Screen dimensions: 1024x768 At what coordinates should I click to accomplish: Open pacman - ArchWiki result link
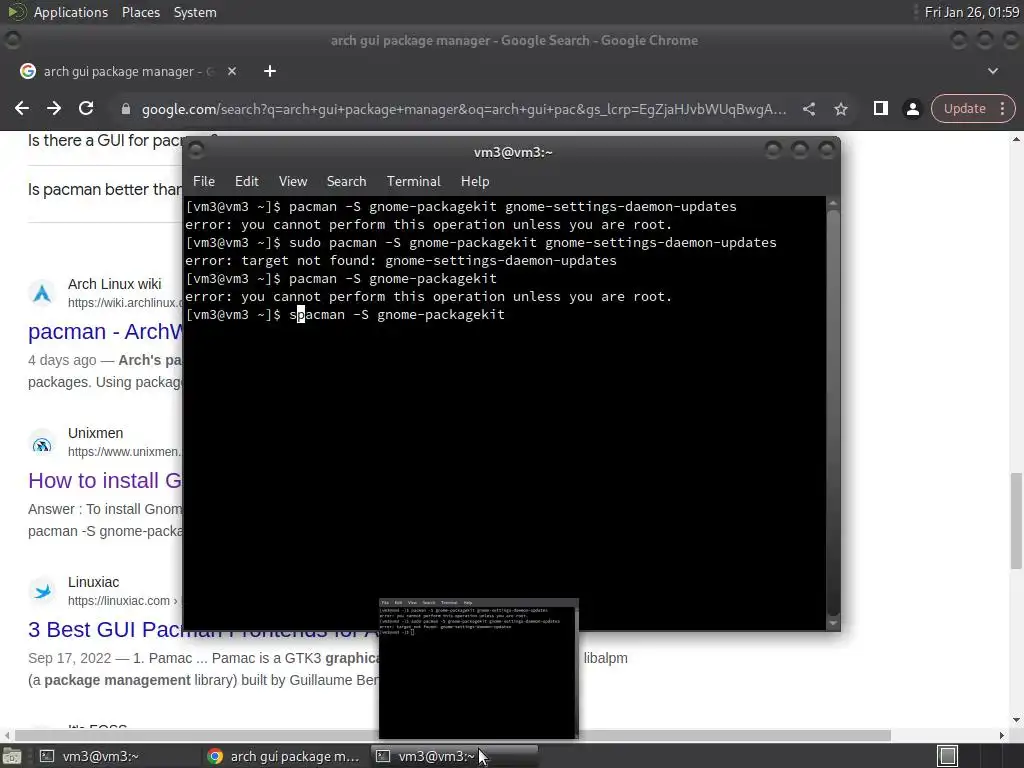pyautogui.click(x=105, y=331)
